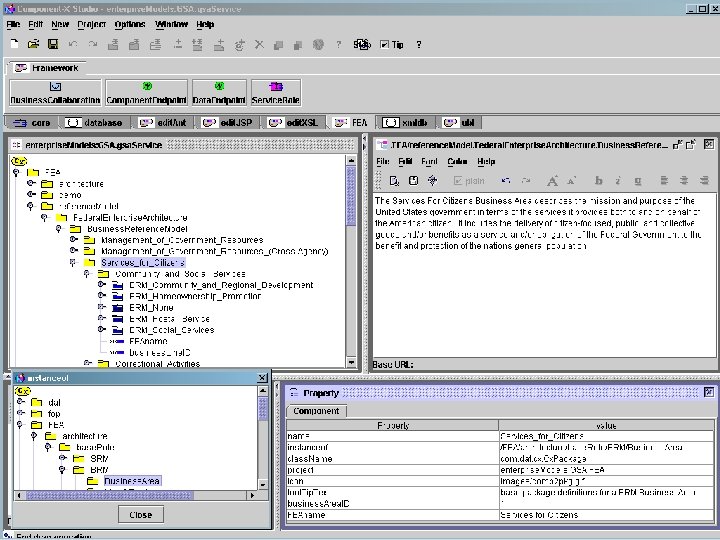Collapse the root FEA folder node
The height and width of the screenshot is (540, 720).
[x=16, y=172]
